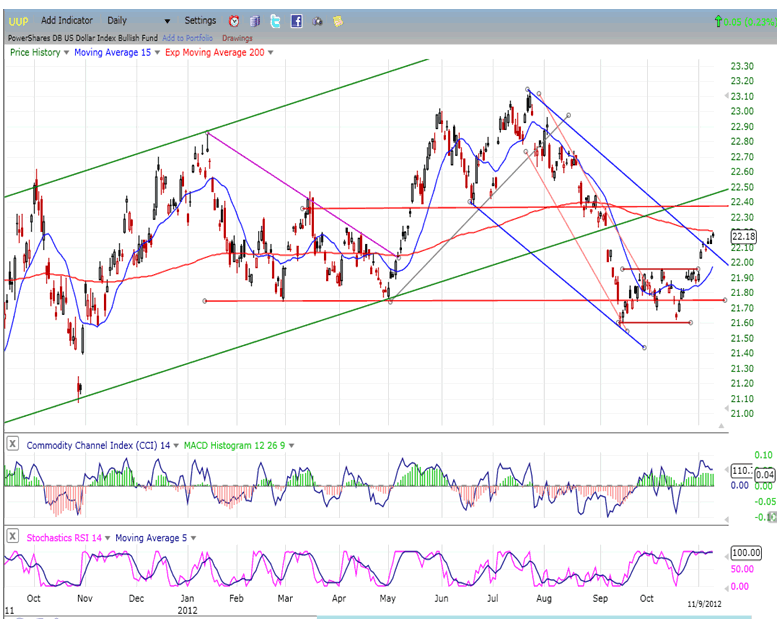Share chart via Facebook icon
This screenshot has height=624, width=777.
[x=297, y=20]
